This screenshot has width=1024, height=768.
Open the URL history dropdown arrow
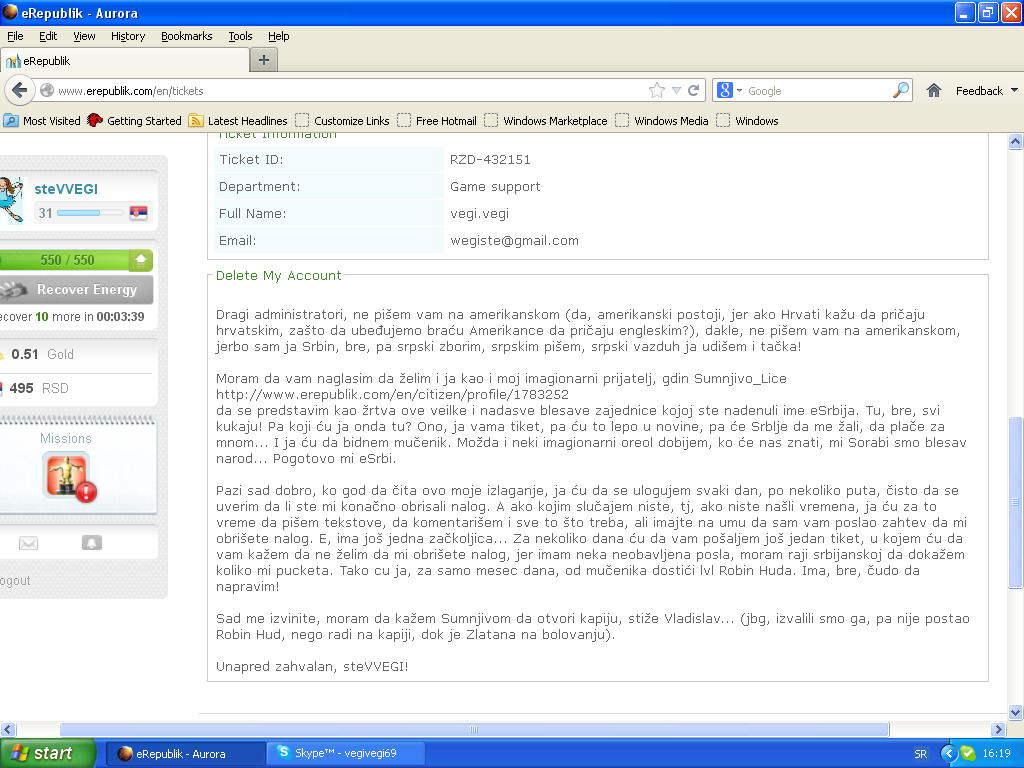[676, 90]
